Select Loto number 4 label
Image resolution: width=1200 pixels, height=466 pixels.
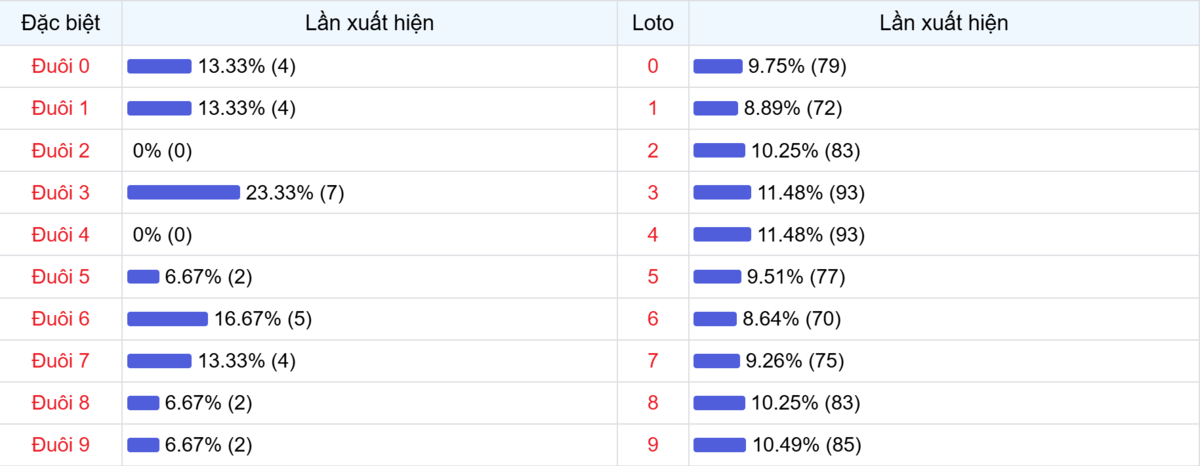coord(653,234)
